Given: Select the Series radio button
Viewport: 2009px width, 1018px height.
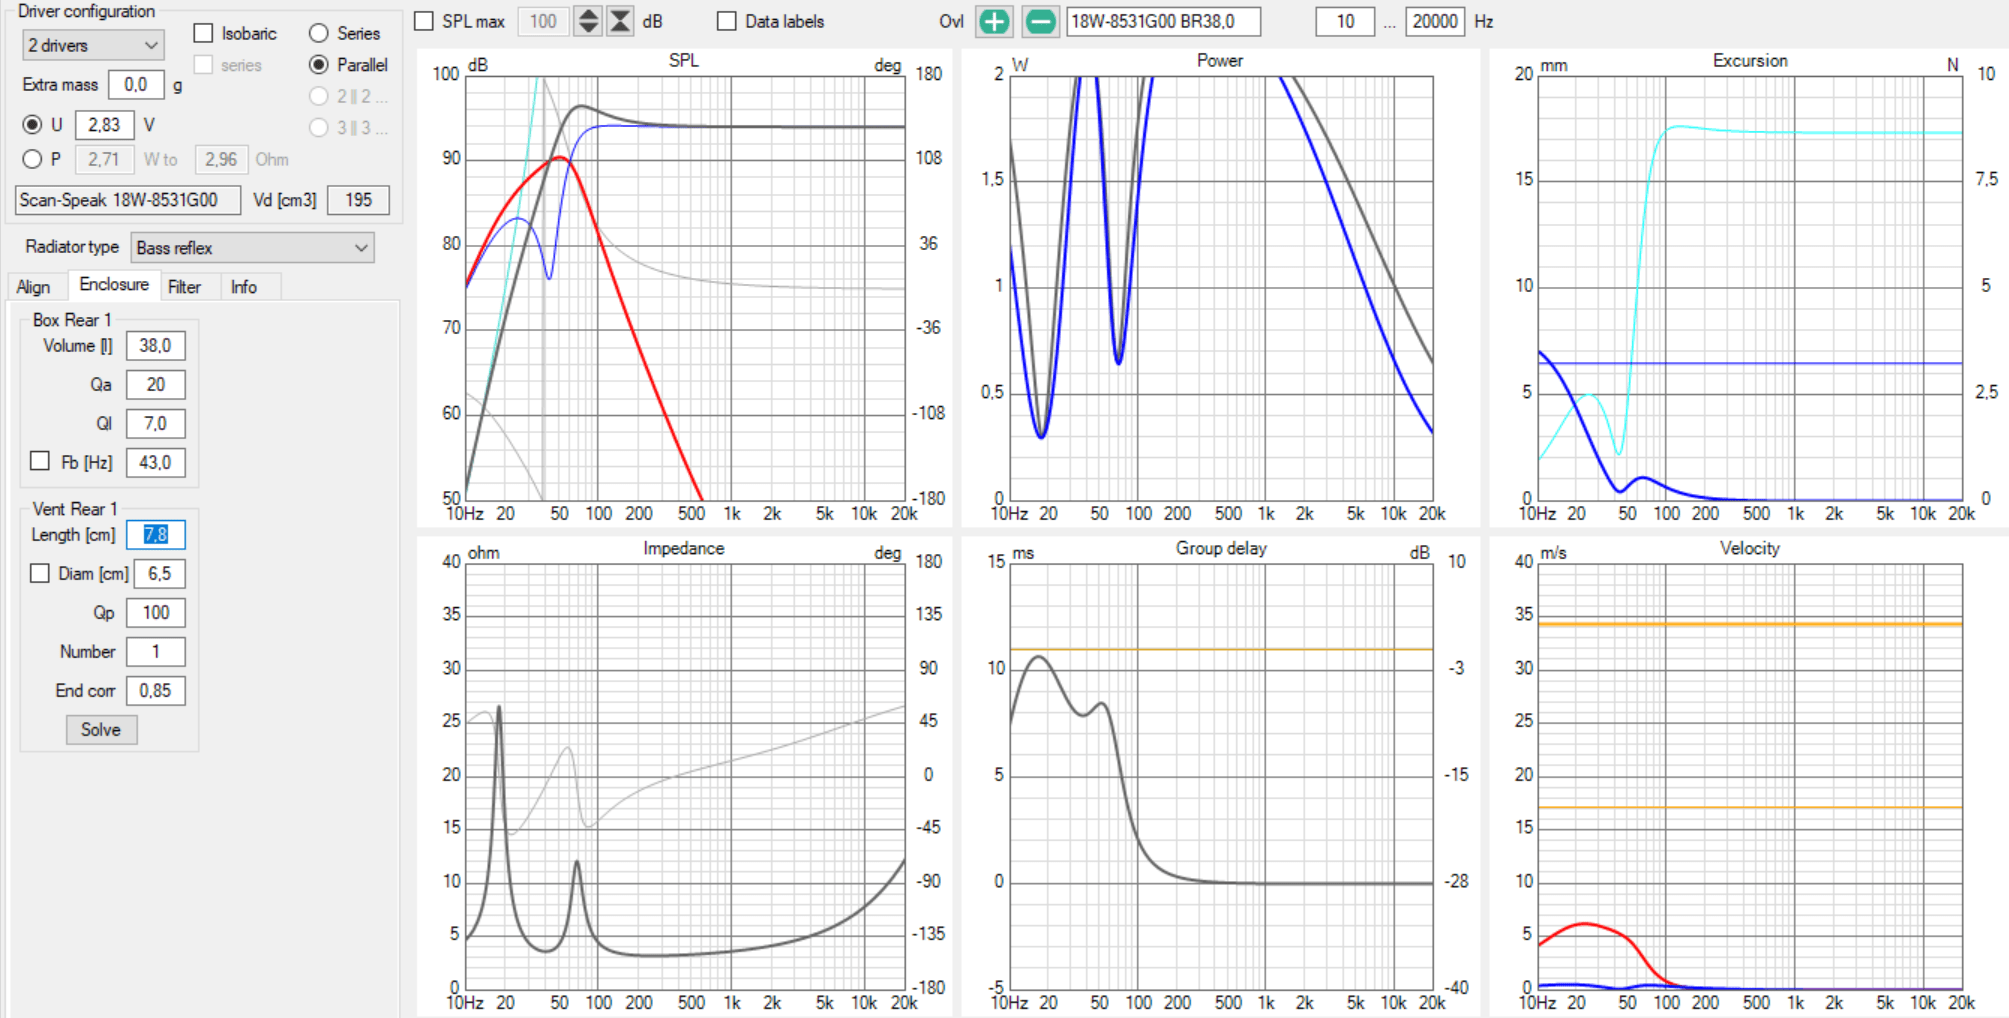Looking at the screenshot, I should (319, 33).
